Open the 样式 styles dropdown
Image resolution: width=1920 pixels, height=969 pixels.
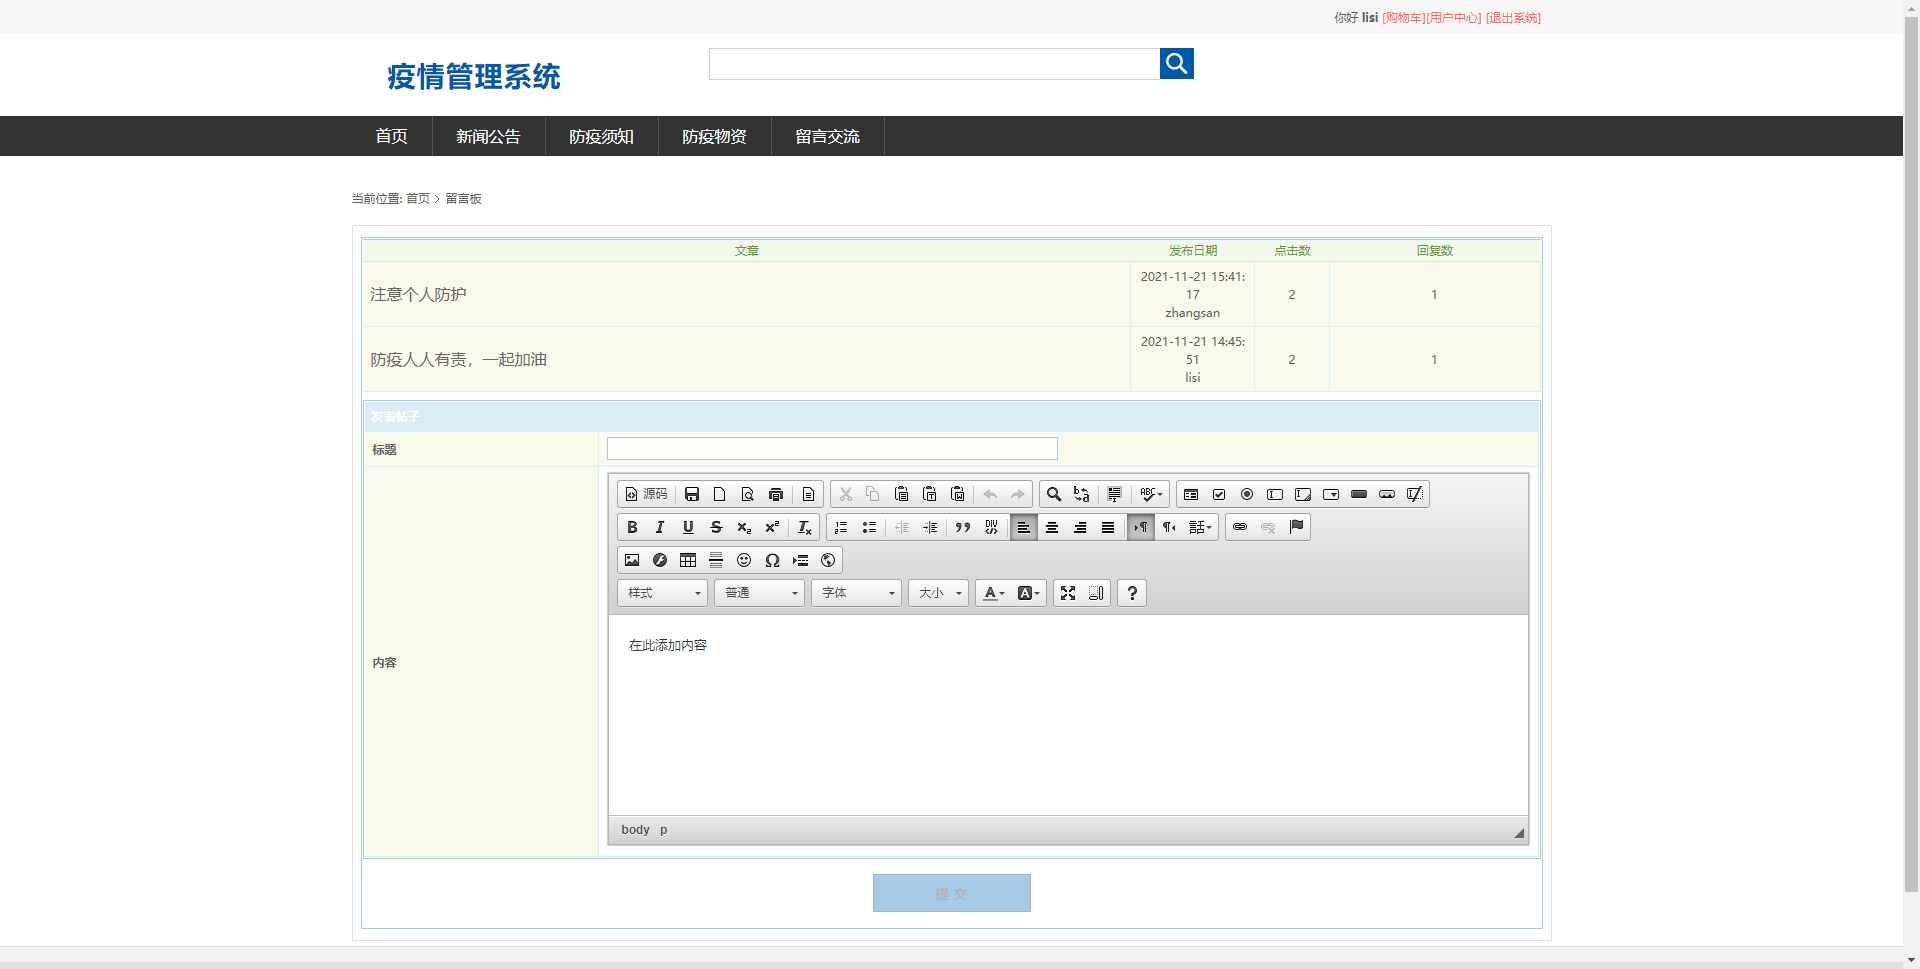pos(663,593)
